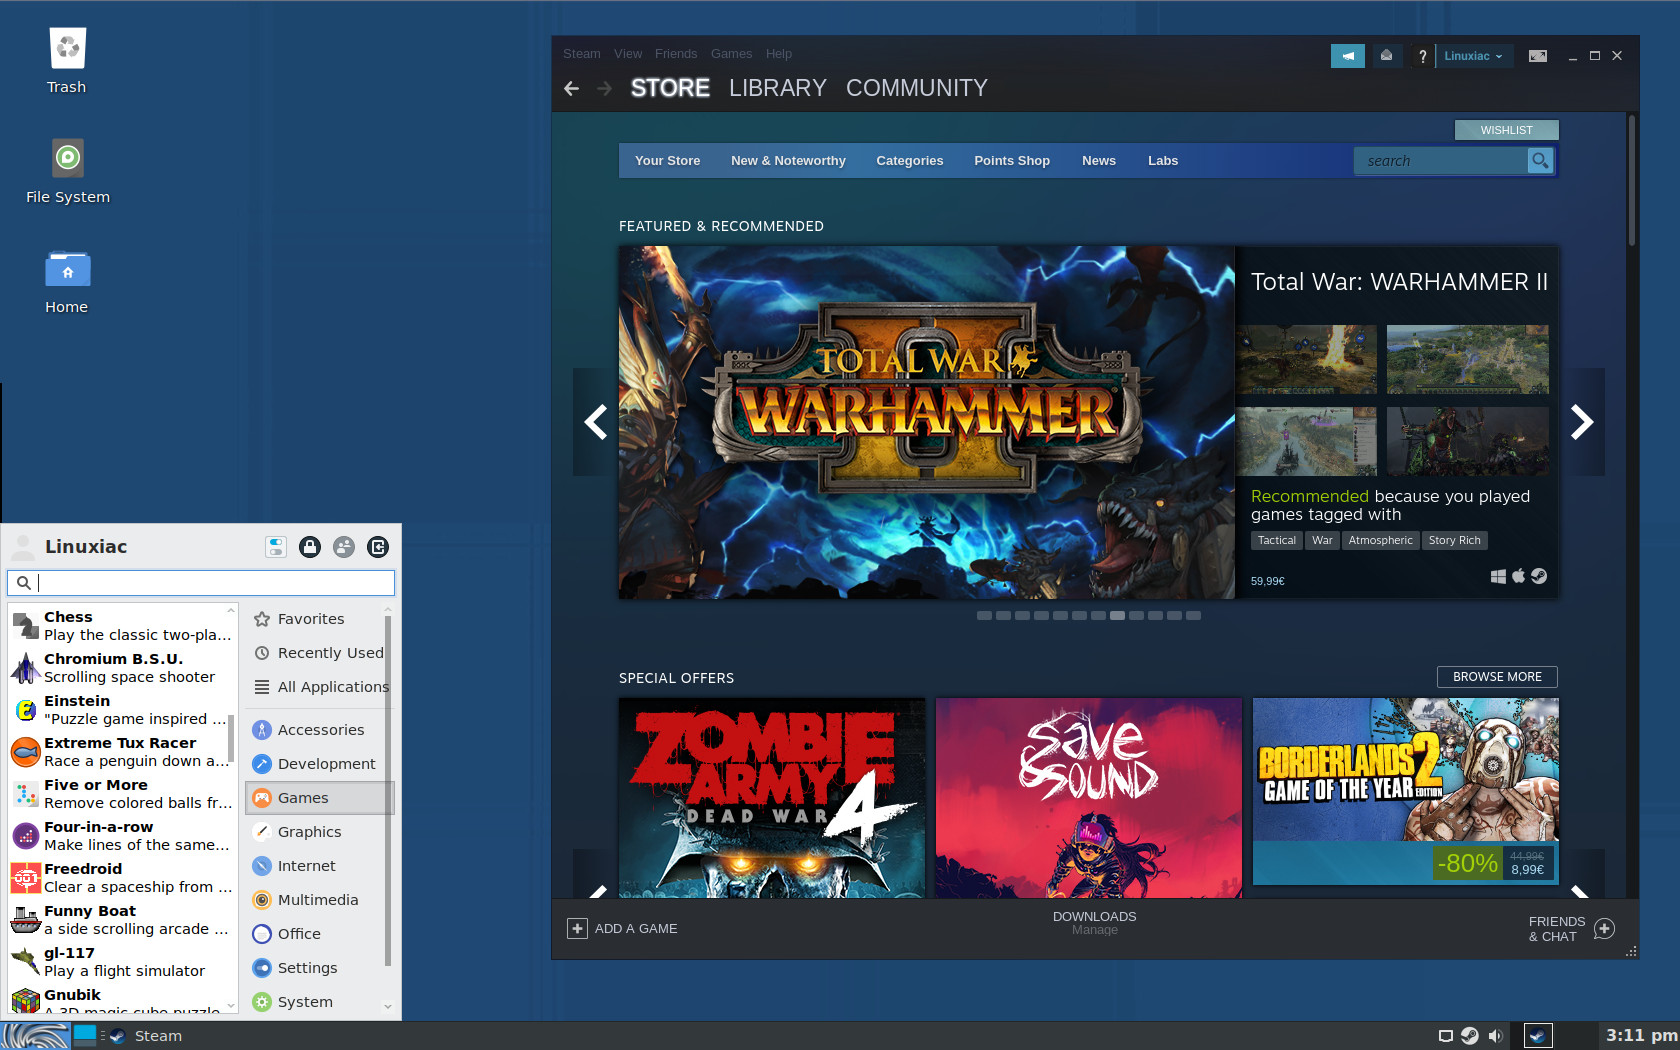Click the games list scroll-up arrow

[231, 610]
